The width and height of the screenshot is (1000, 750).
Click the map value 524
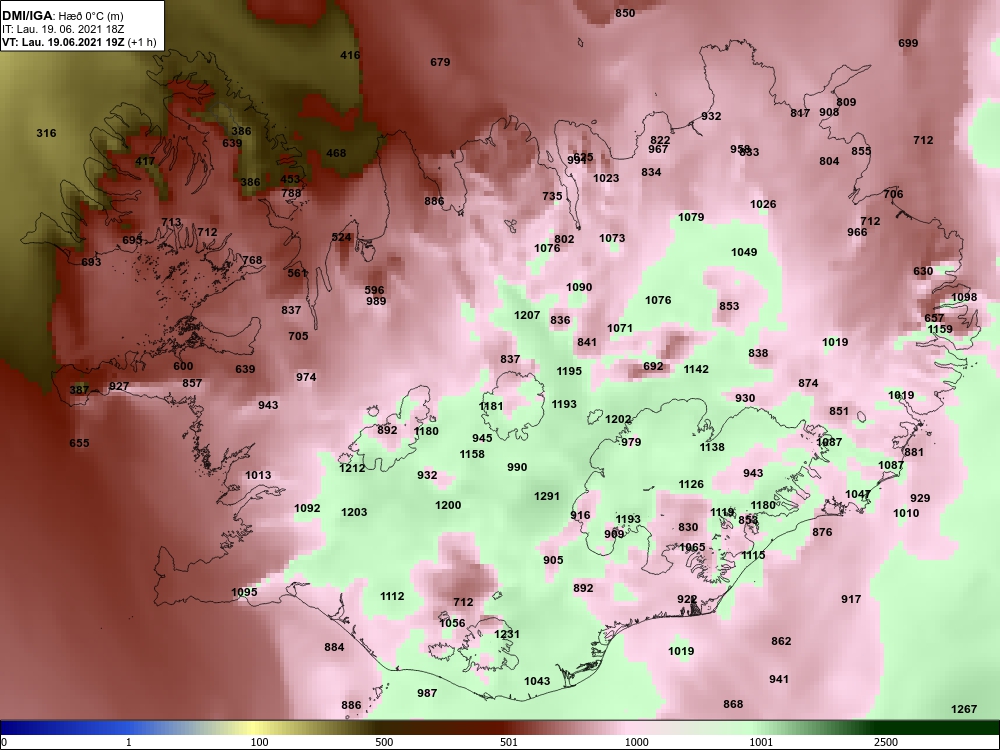point(341,237)
